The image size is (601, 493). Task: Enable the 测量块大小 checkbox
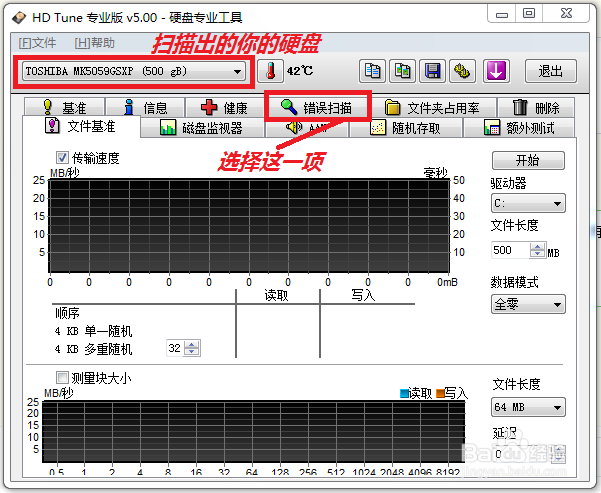[62, 378]
